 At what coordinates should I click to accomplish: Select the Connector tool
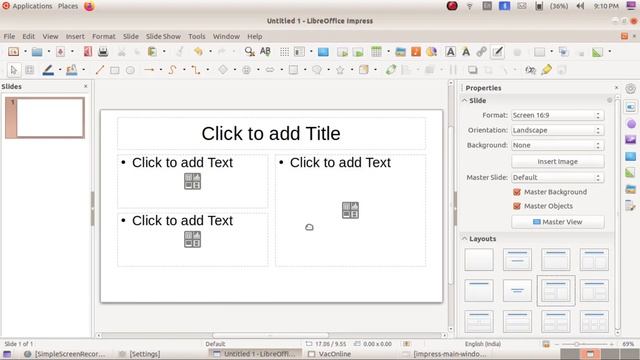(x=196, y=70)
